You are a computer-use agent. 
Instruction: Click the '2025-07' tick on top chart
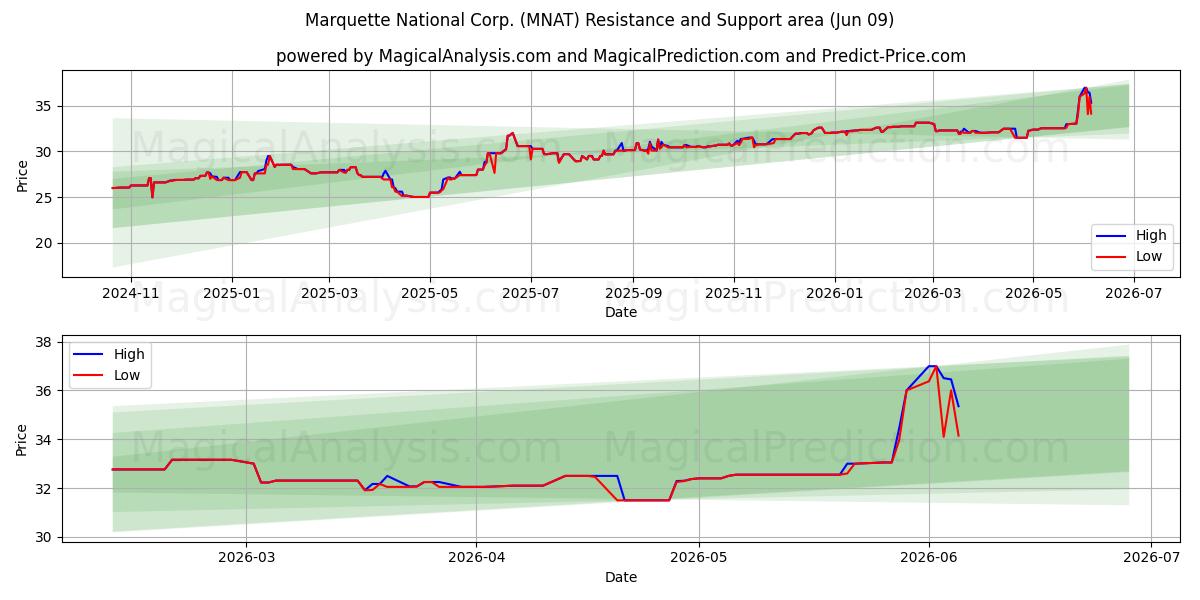530,294
